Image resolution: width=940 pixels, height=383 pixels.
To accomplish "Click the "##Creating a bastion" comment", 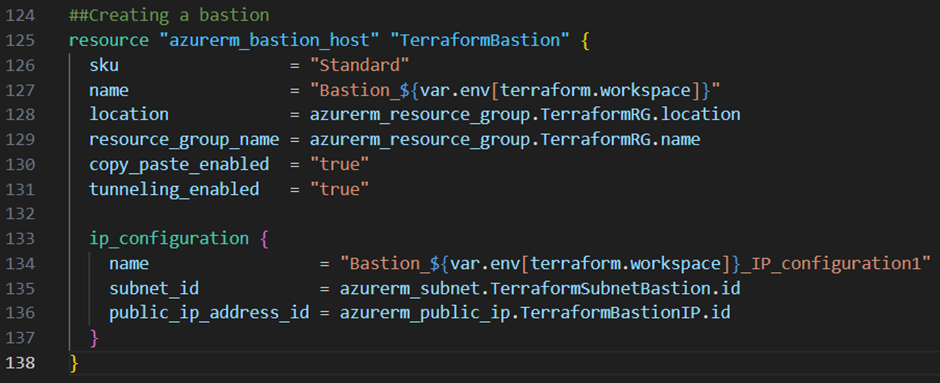I will pyautogui.click(x=169, y=15).
